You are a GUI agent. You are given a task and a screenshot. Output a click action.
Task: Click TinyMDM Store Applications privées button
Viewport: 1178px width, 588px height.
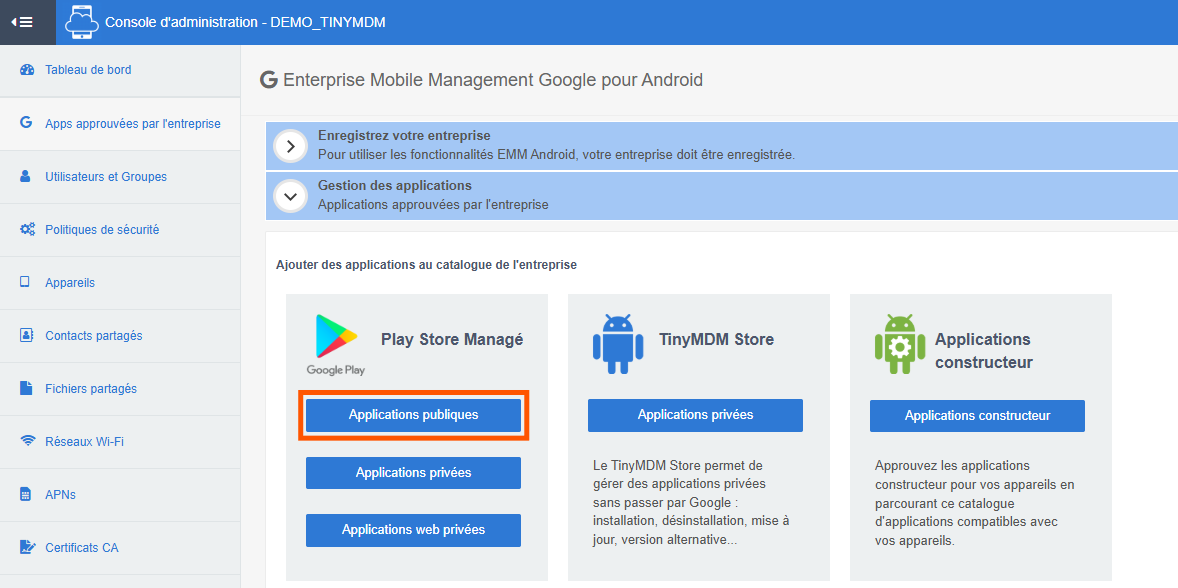coord(695,415)
